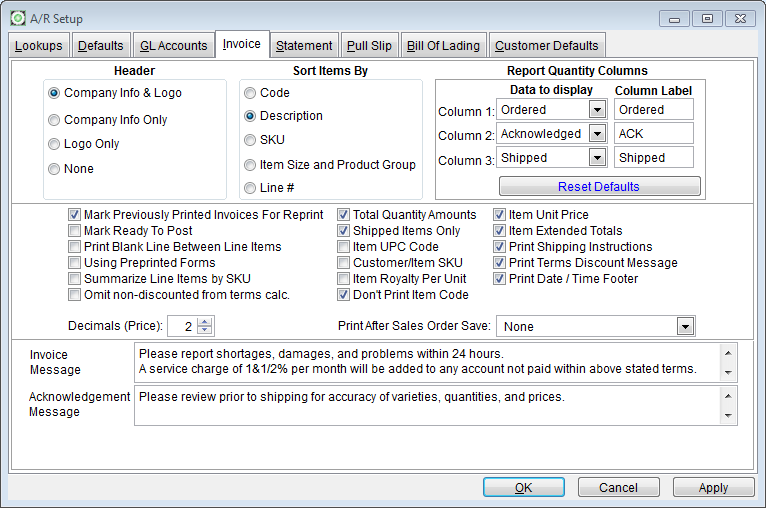Sort items by SKU radio button

pyautogui.click(x=250, y=140)
